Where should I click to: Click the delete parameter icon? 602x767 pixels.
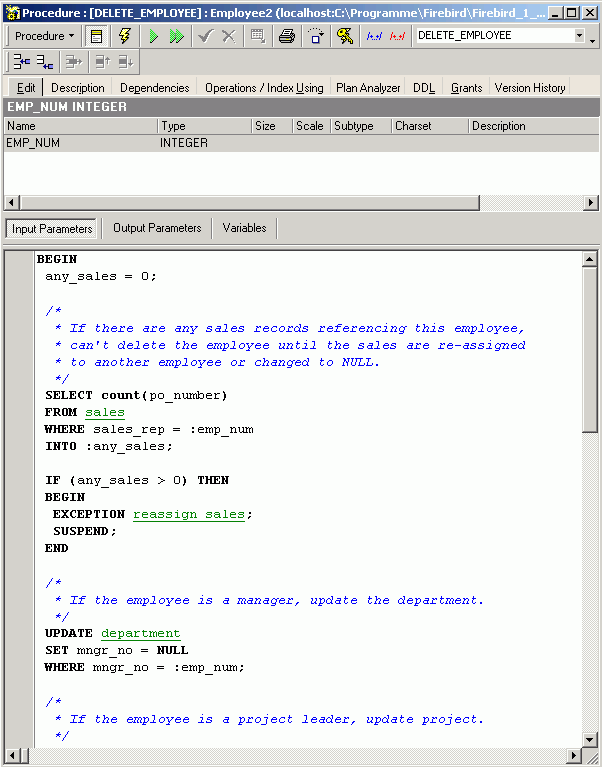pyautogui.click(x=74, y=62)
